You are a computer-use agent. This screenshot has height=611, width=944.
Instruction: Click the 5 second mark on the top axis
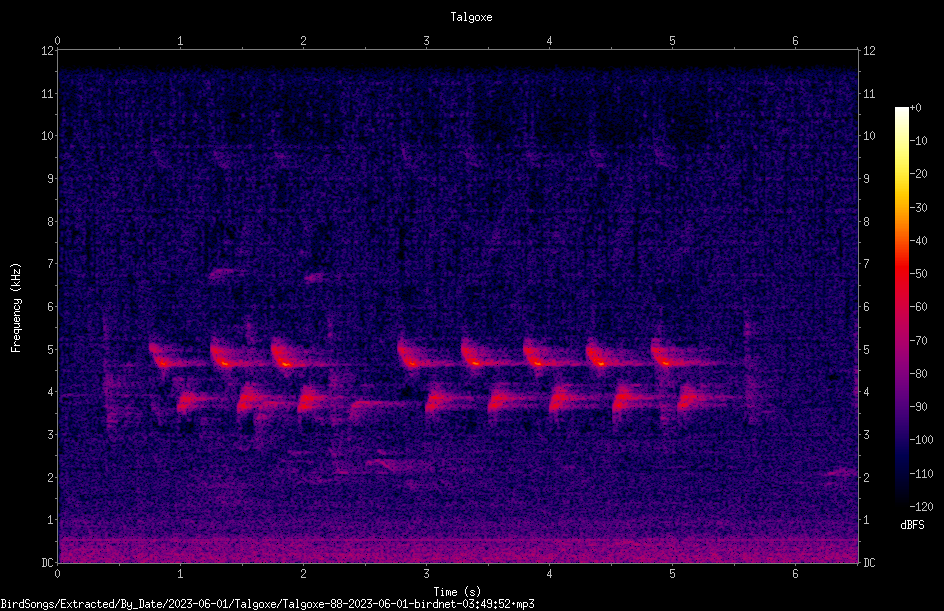pos(672,40)
